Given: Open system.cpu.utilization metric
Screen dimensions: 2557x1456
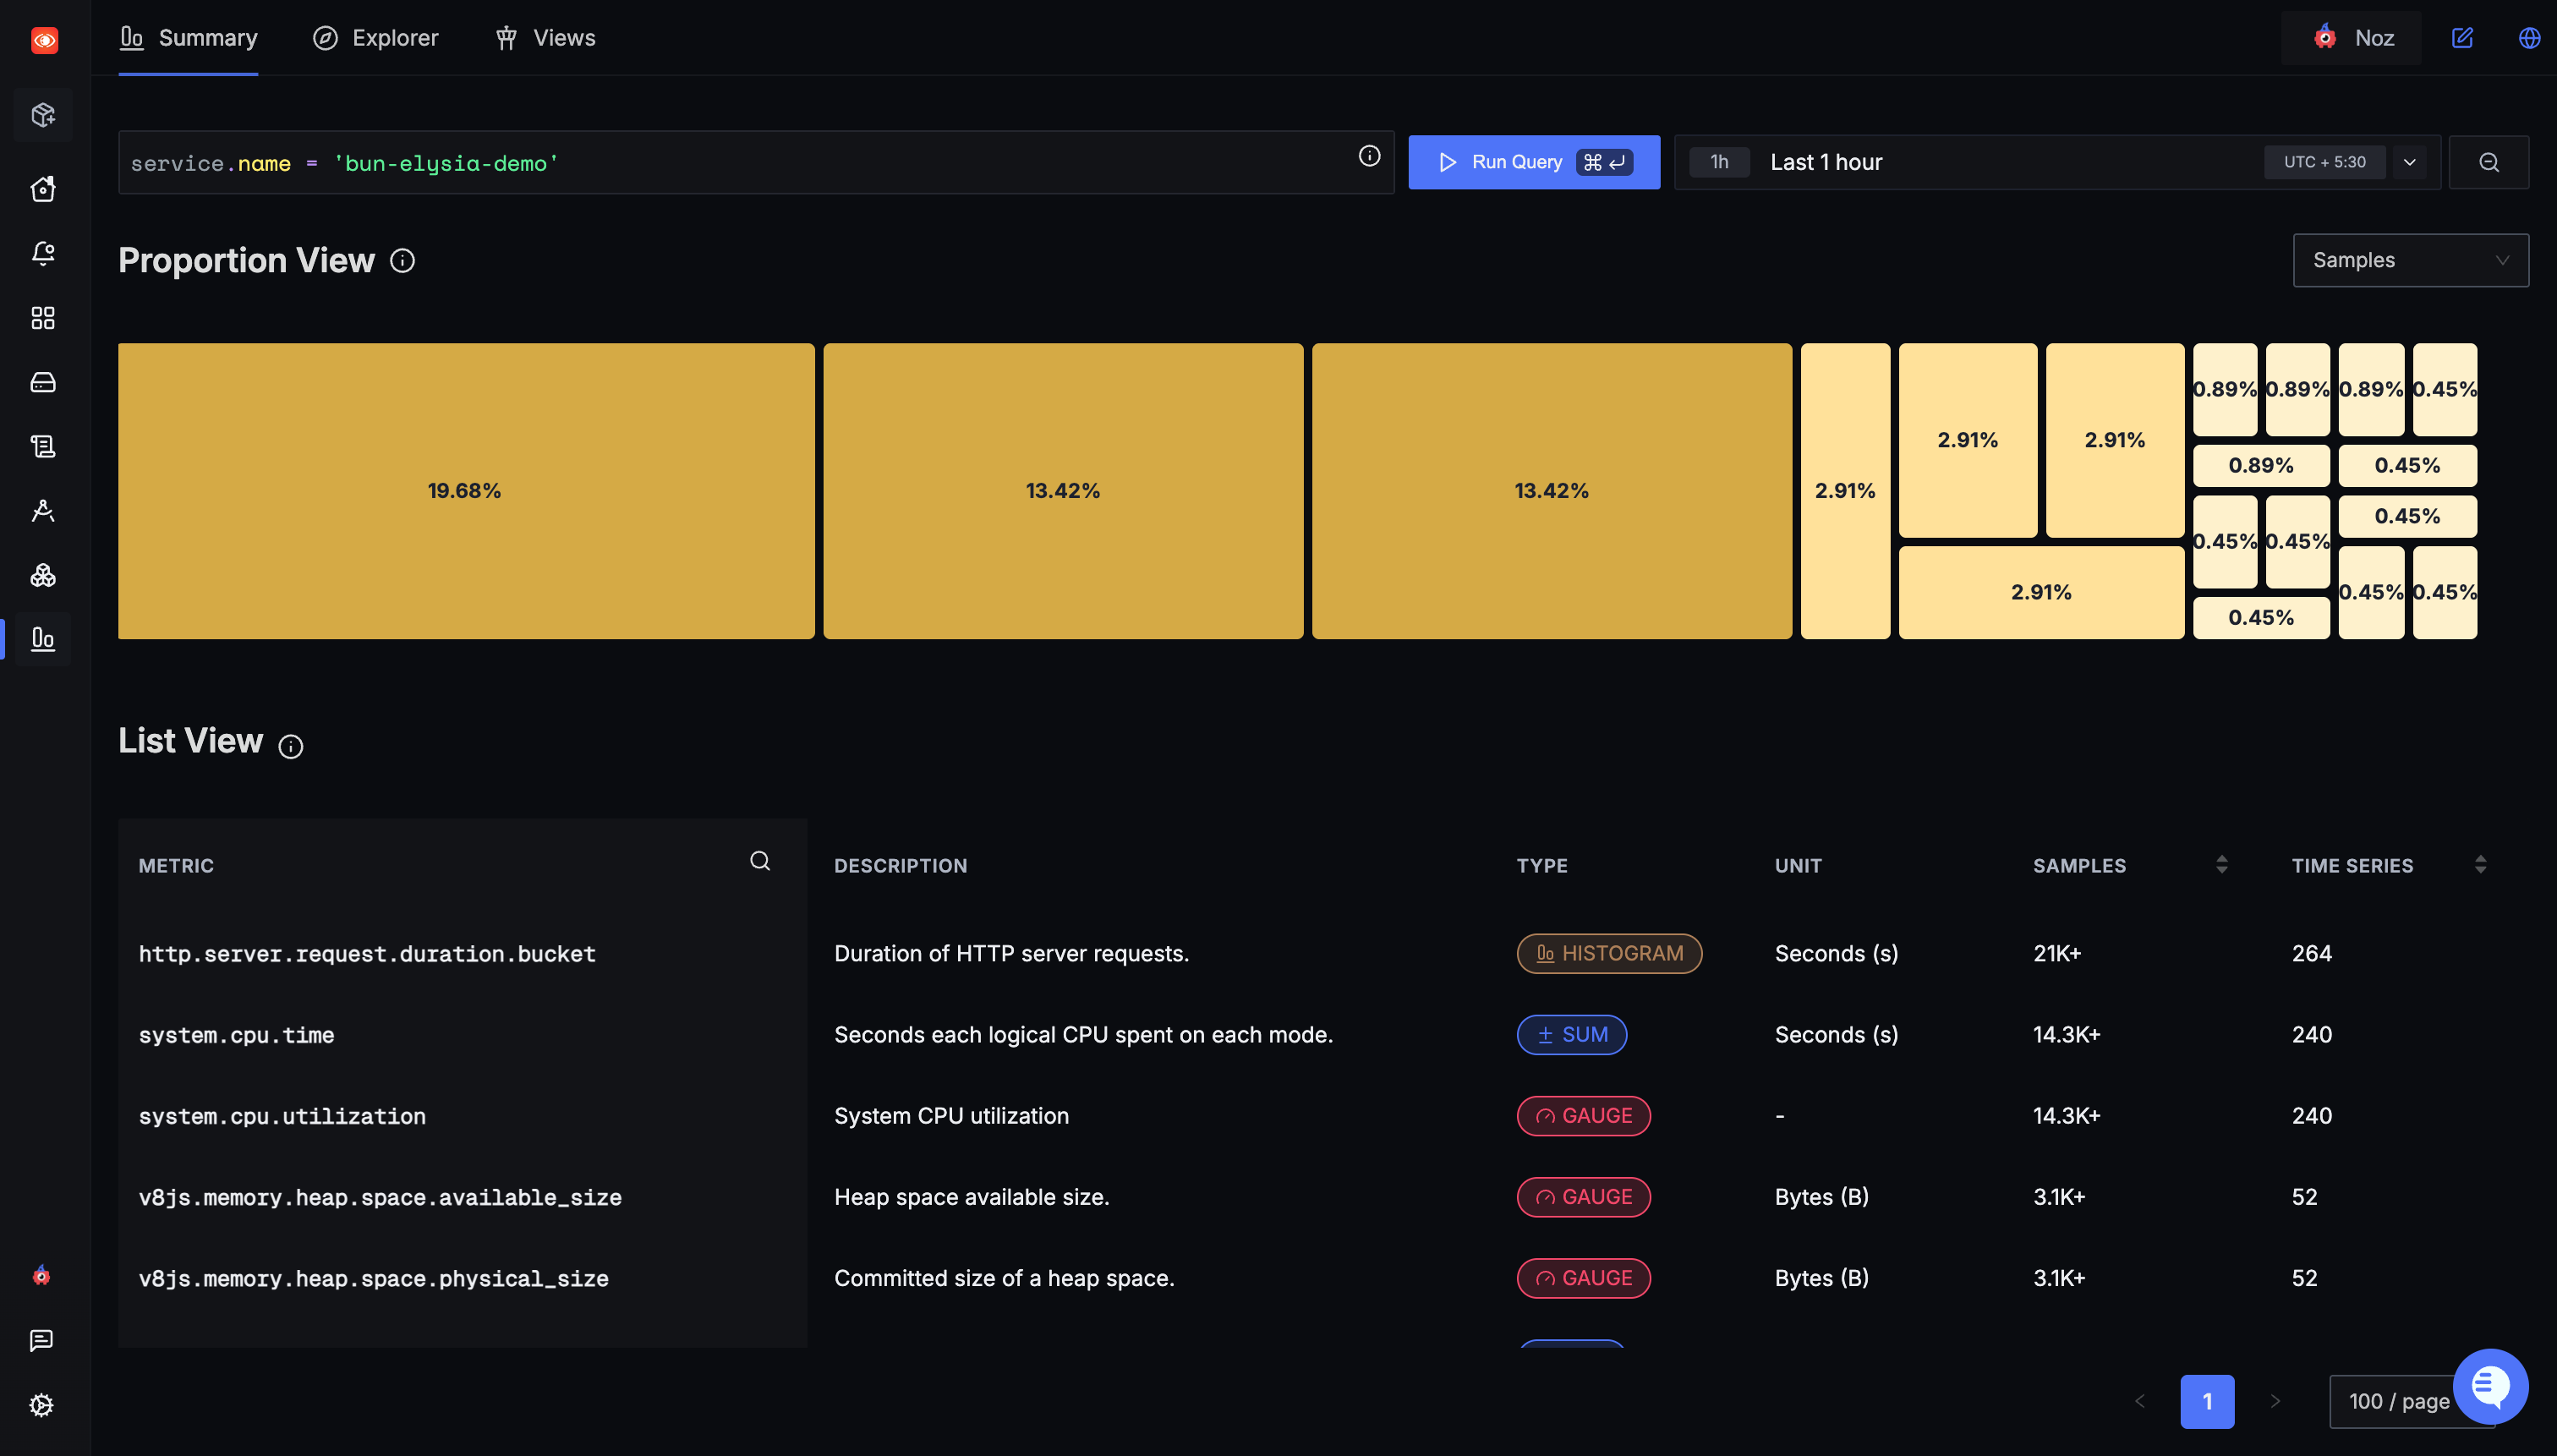Looking at the screenshot, I should pos(282,1116).
